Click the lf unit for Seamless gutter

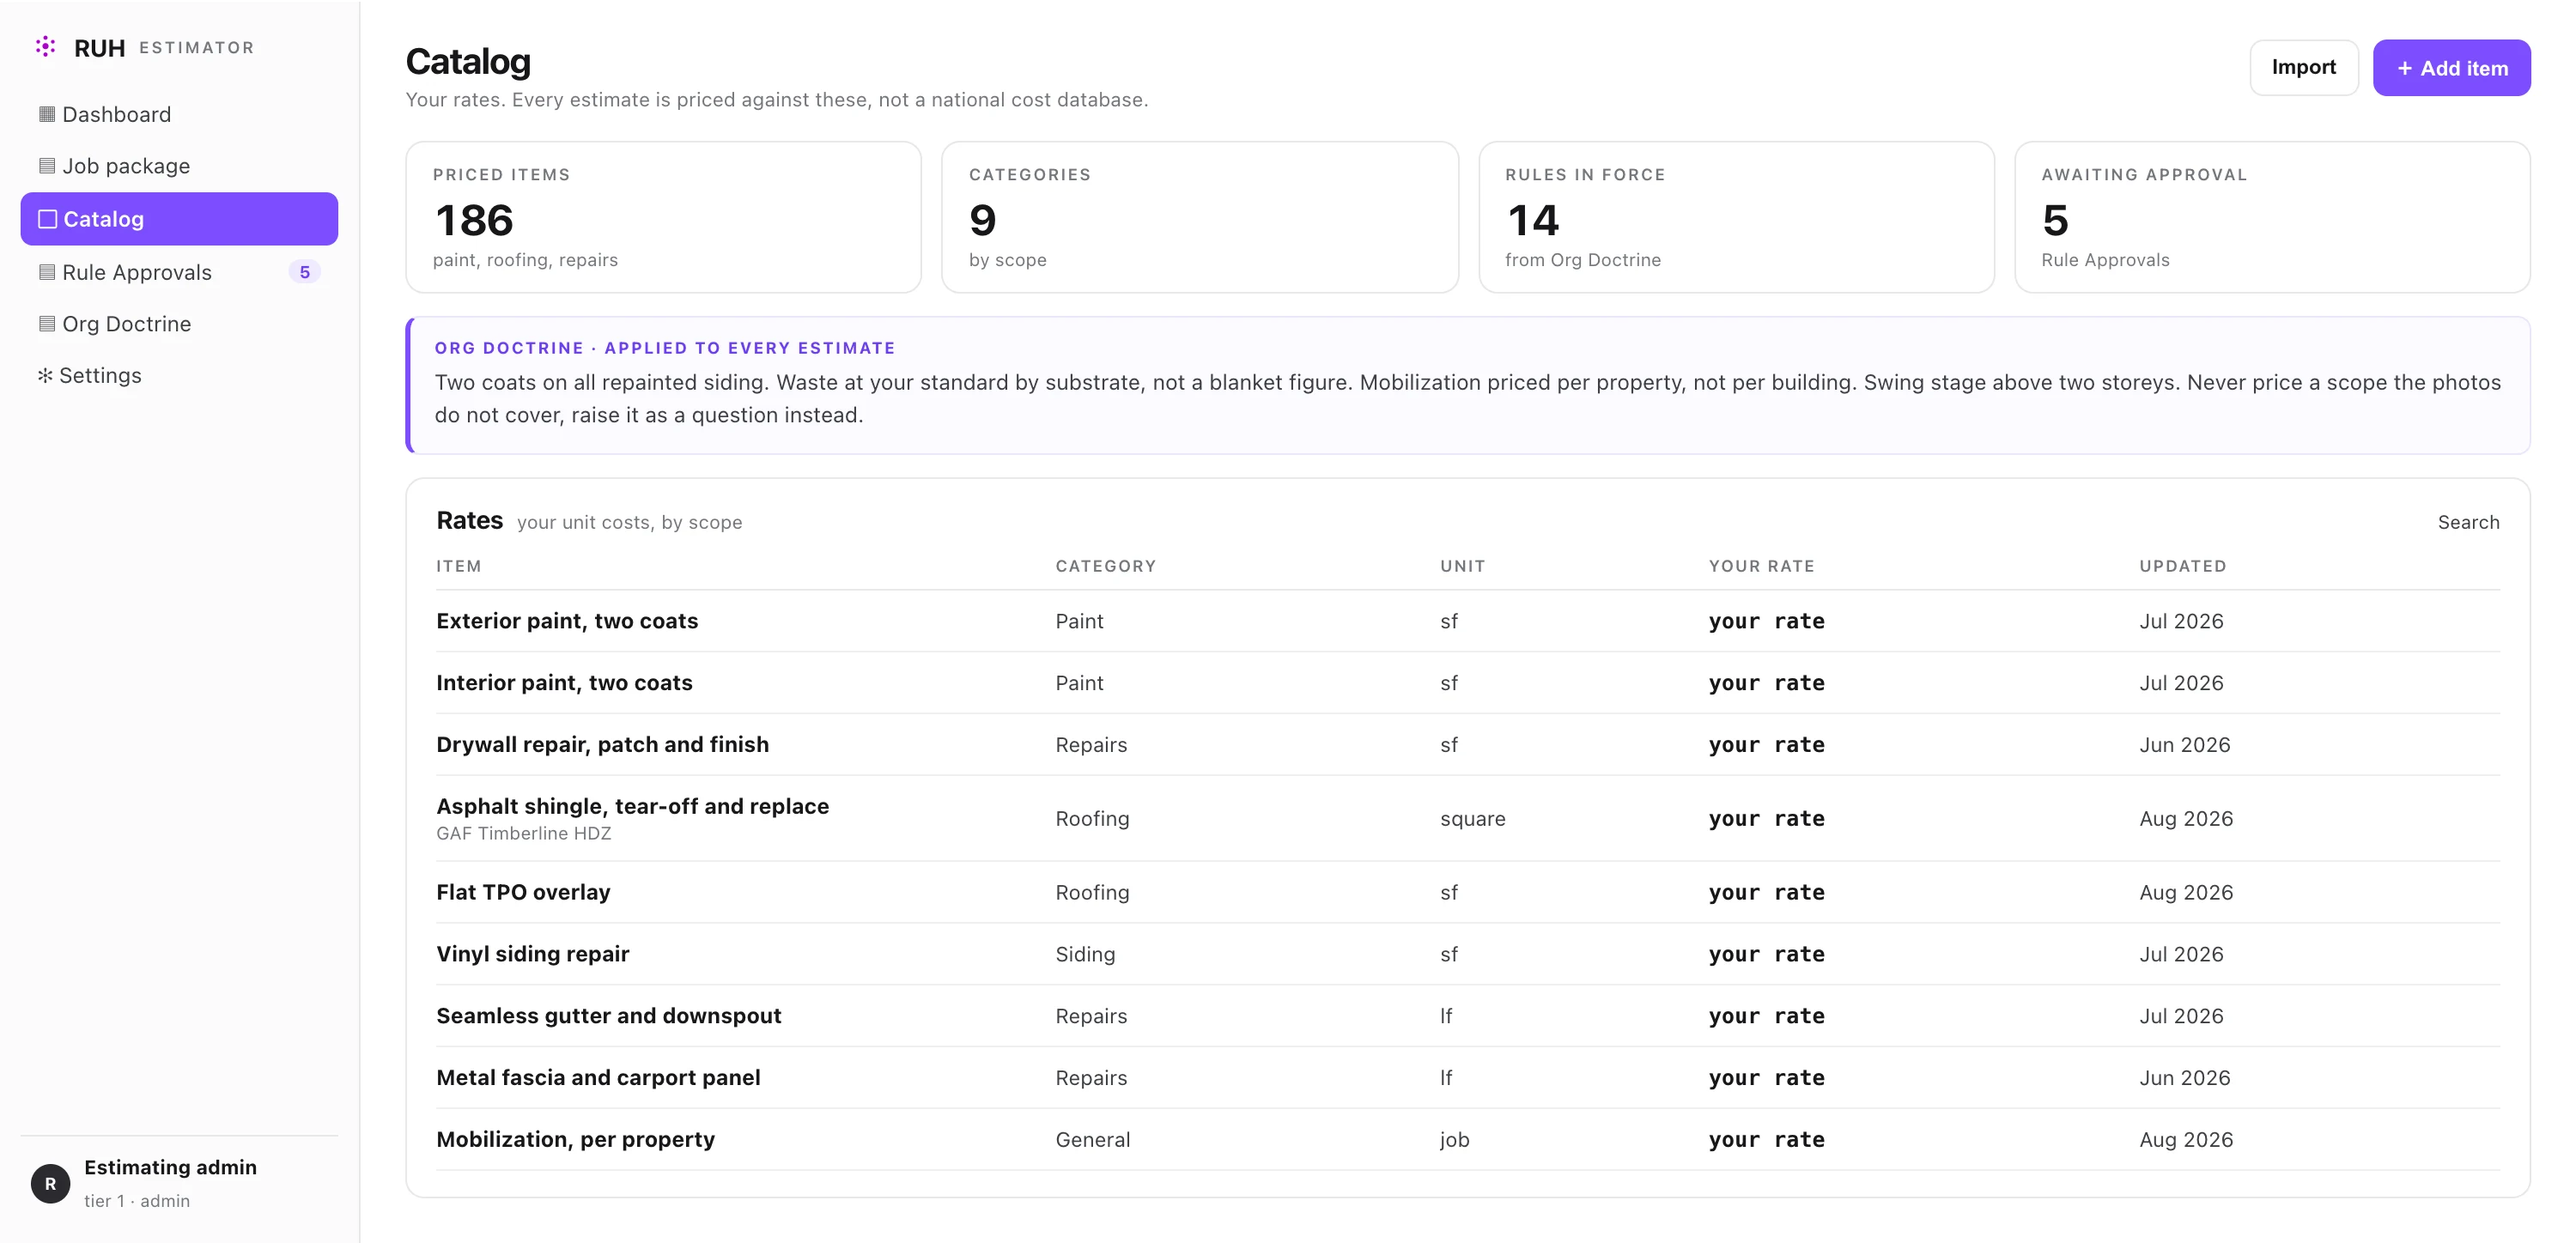(1446, 1016)
